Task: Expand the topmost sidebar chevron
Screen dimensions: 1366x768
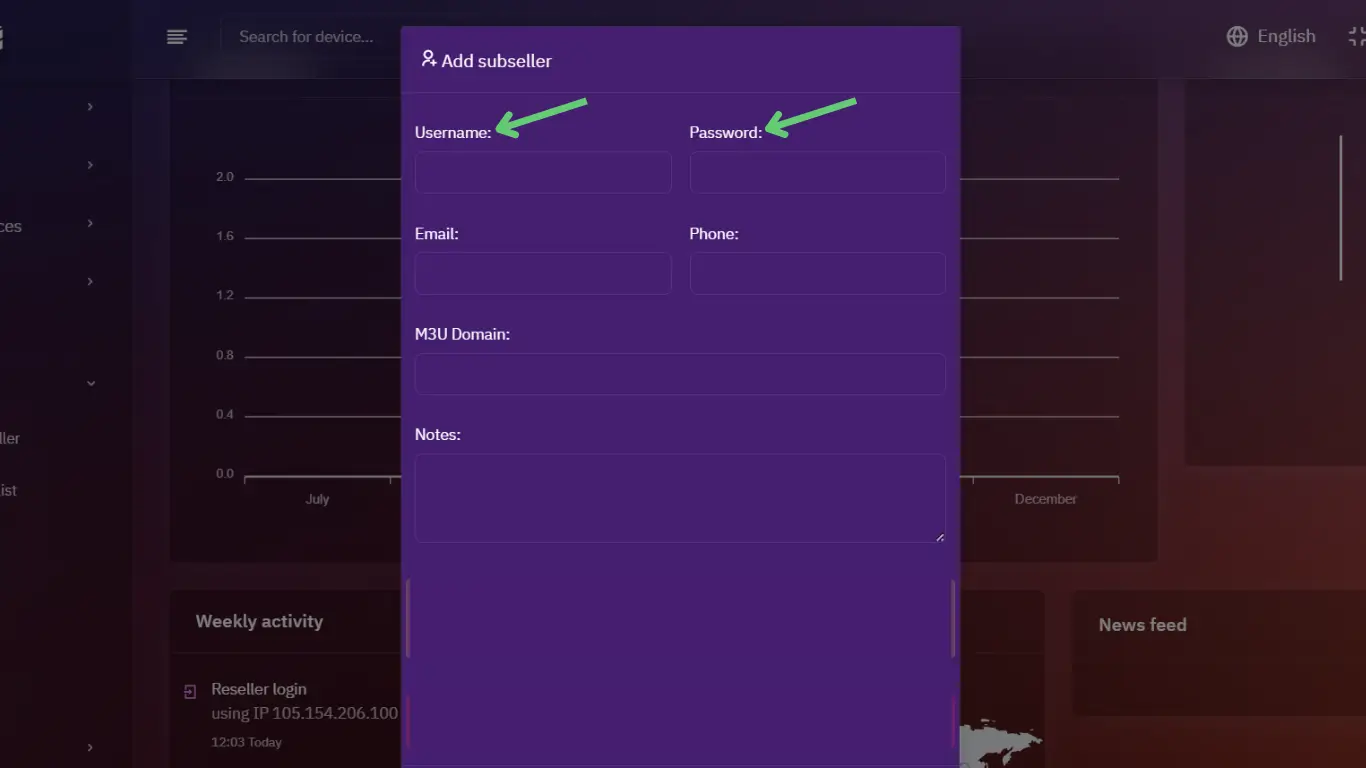Action: click(x=90, y=107)
